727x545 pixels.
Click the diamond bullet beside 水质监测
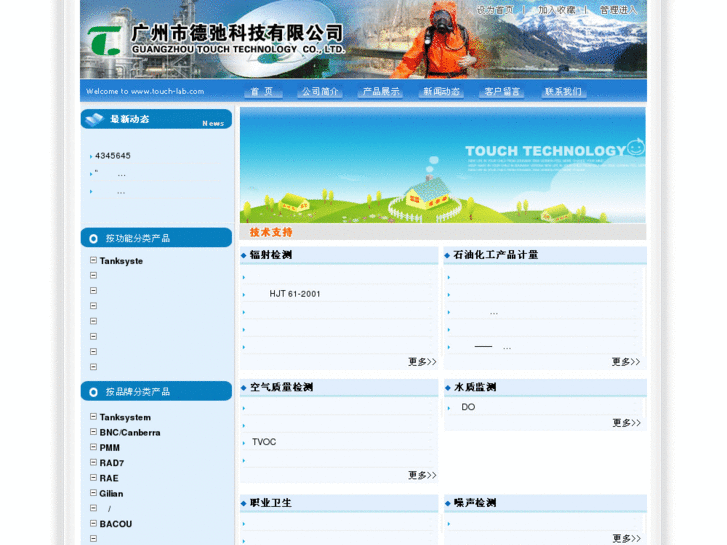click(447, 388)
